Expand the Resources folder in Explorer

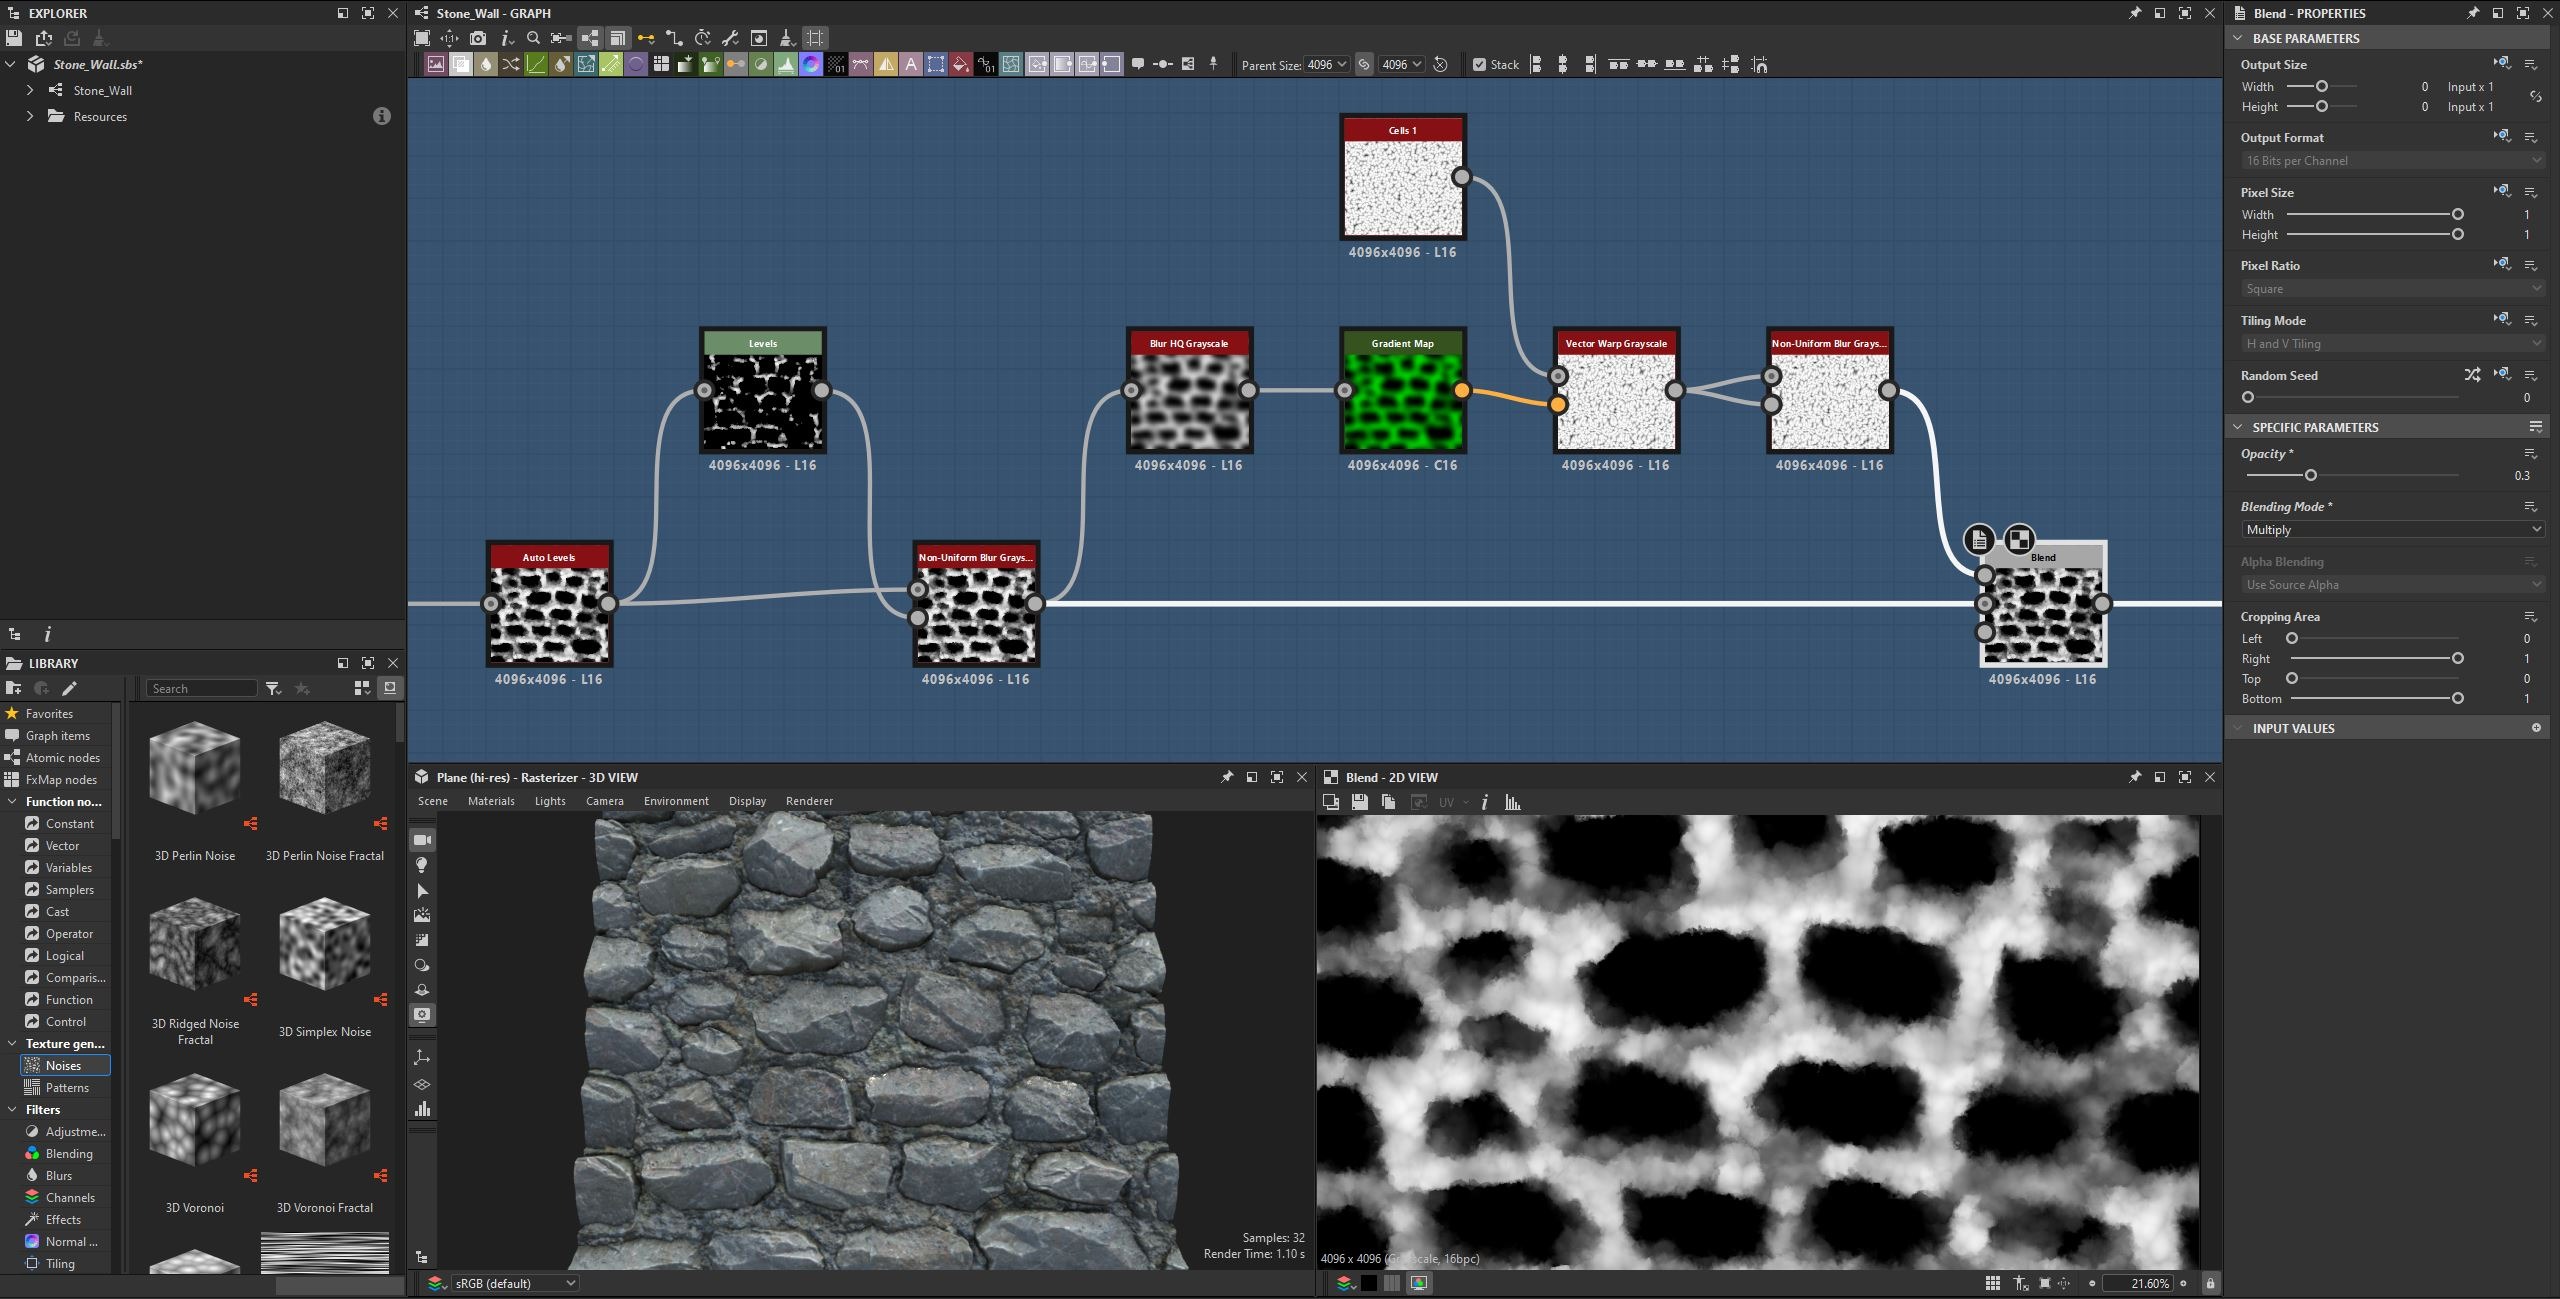[x=30, y=116]
